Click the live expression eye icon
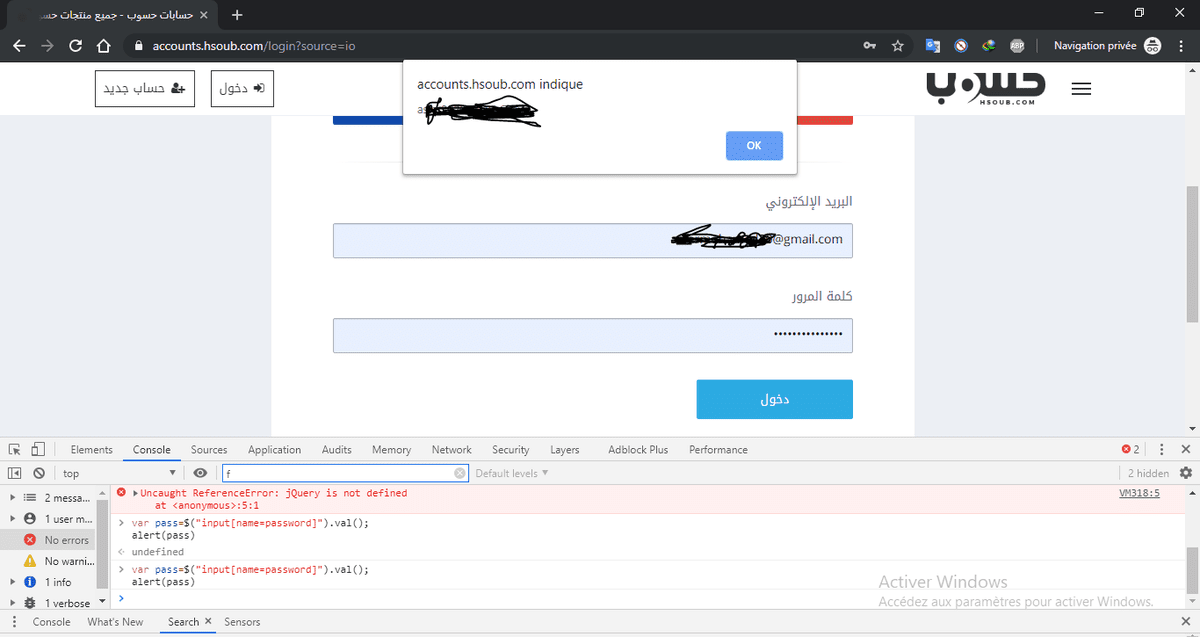Viewport: 1200px width, 637px height. click(200, 473)
